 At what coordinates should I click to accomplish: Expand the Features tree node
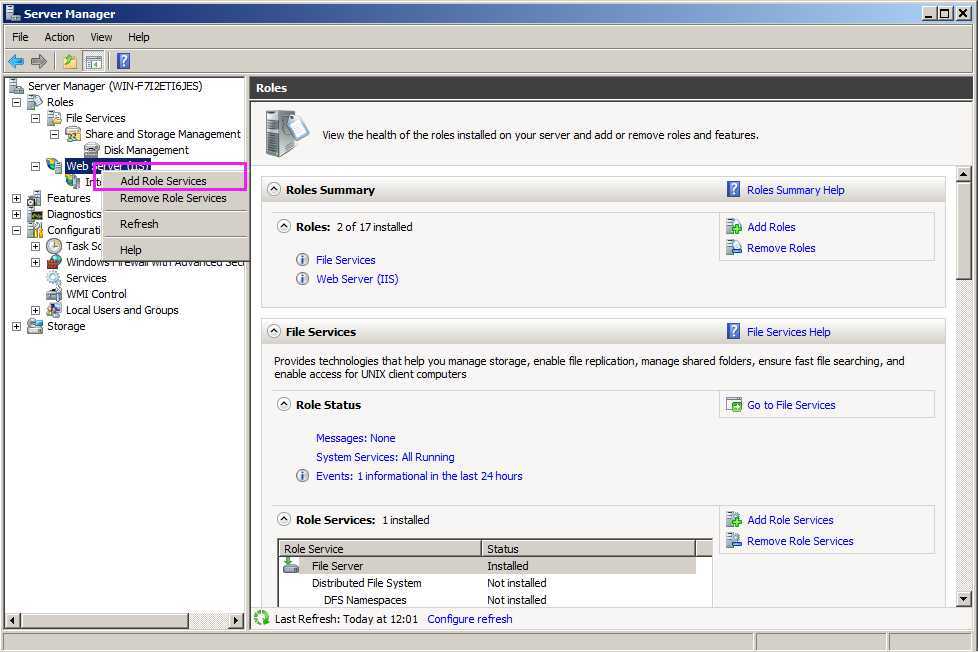[x=16, y=198]
